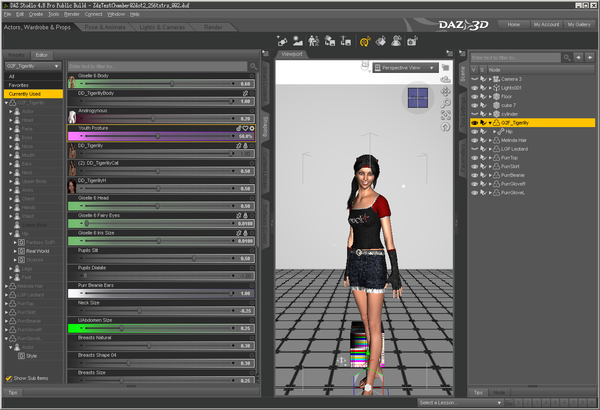Viewport: 600px width, 410px height.
Task: Click the Neck Size slider track
Action: pyautogui.click(x=157, y=311)
